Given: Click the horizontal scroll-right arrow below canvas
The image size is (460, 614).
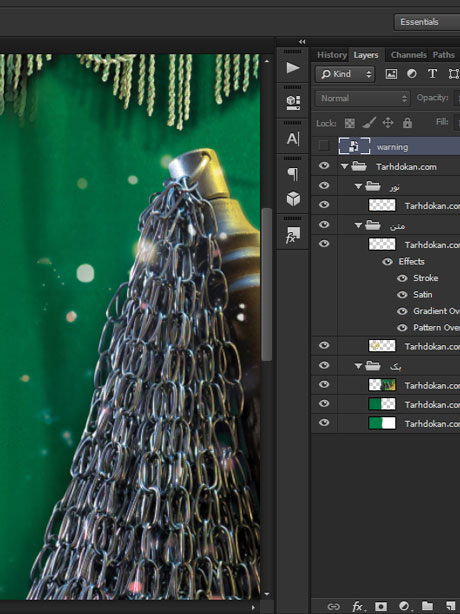Looking at the screenshot, I should point(254,607).
